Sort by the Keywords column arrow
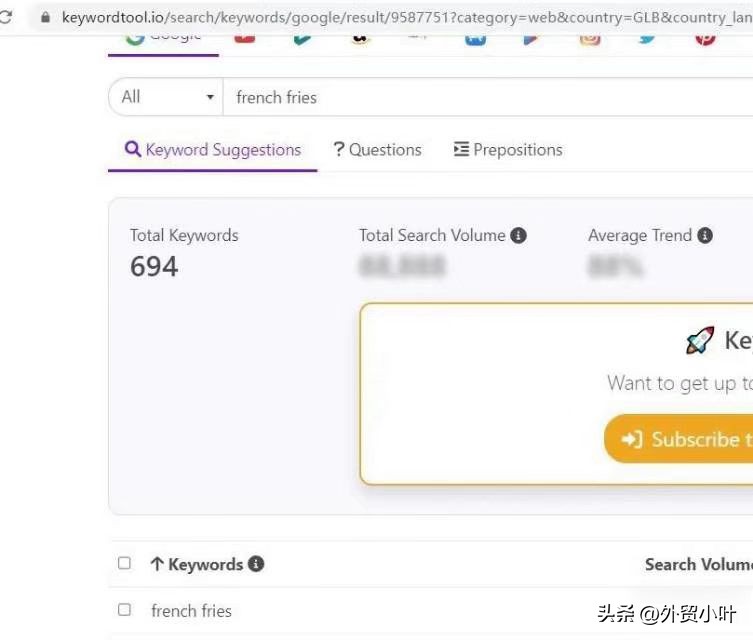 156,564
